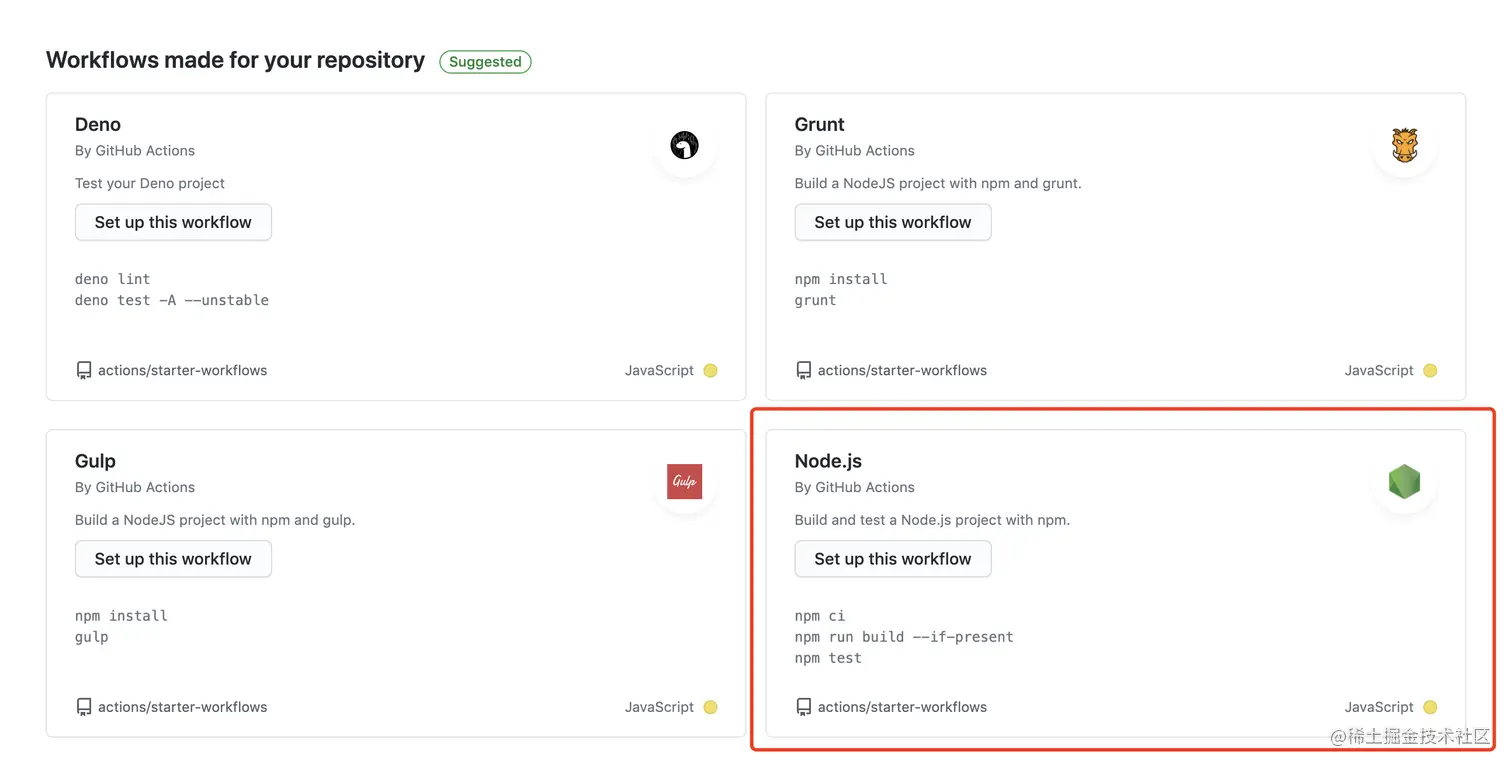Click the yellow JavaScript dot on the Deno card
This screenshot has width=1512, height=768.
point(710,370)
